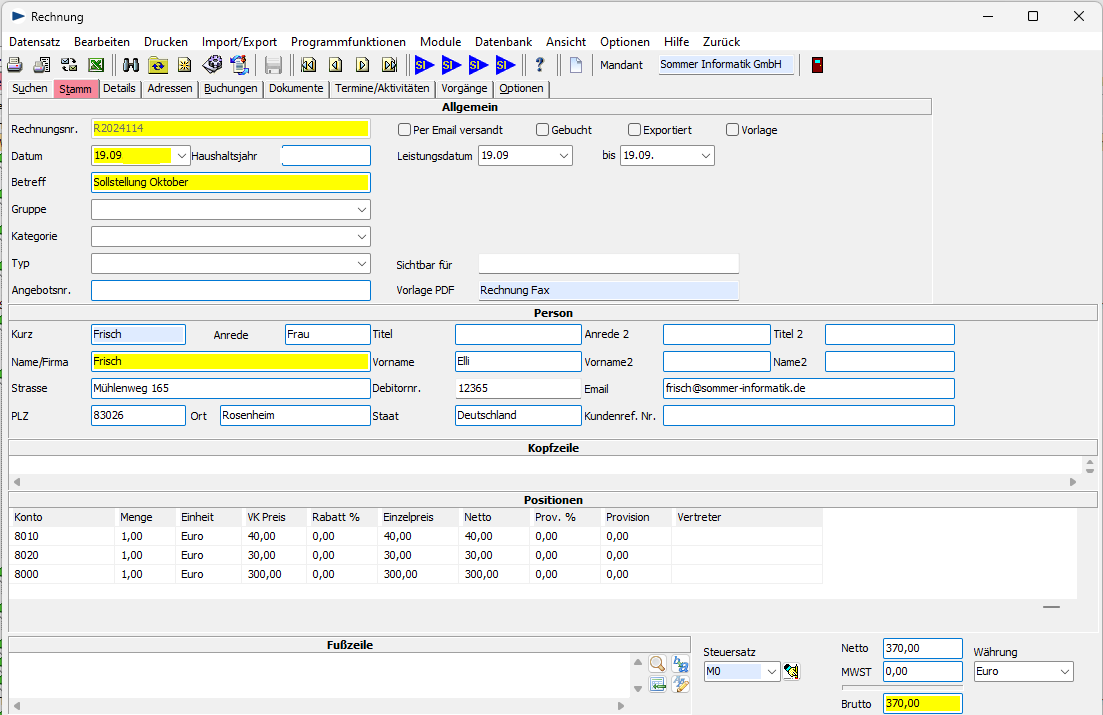Tick the Gebucht checkbox
The width and height of the screenshot is (1103, 715).
(543, 130)
